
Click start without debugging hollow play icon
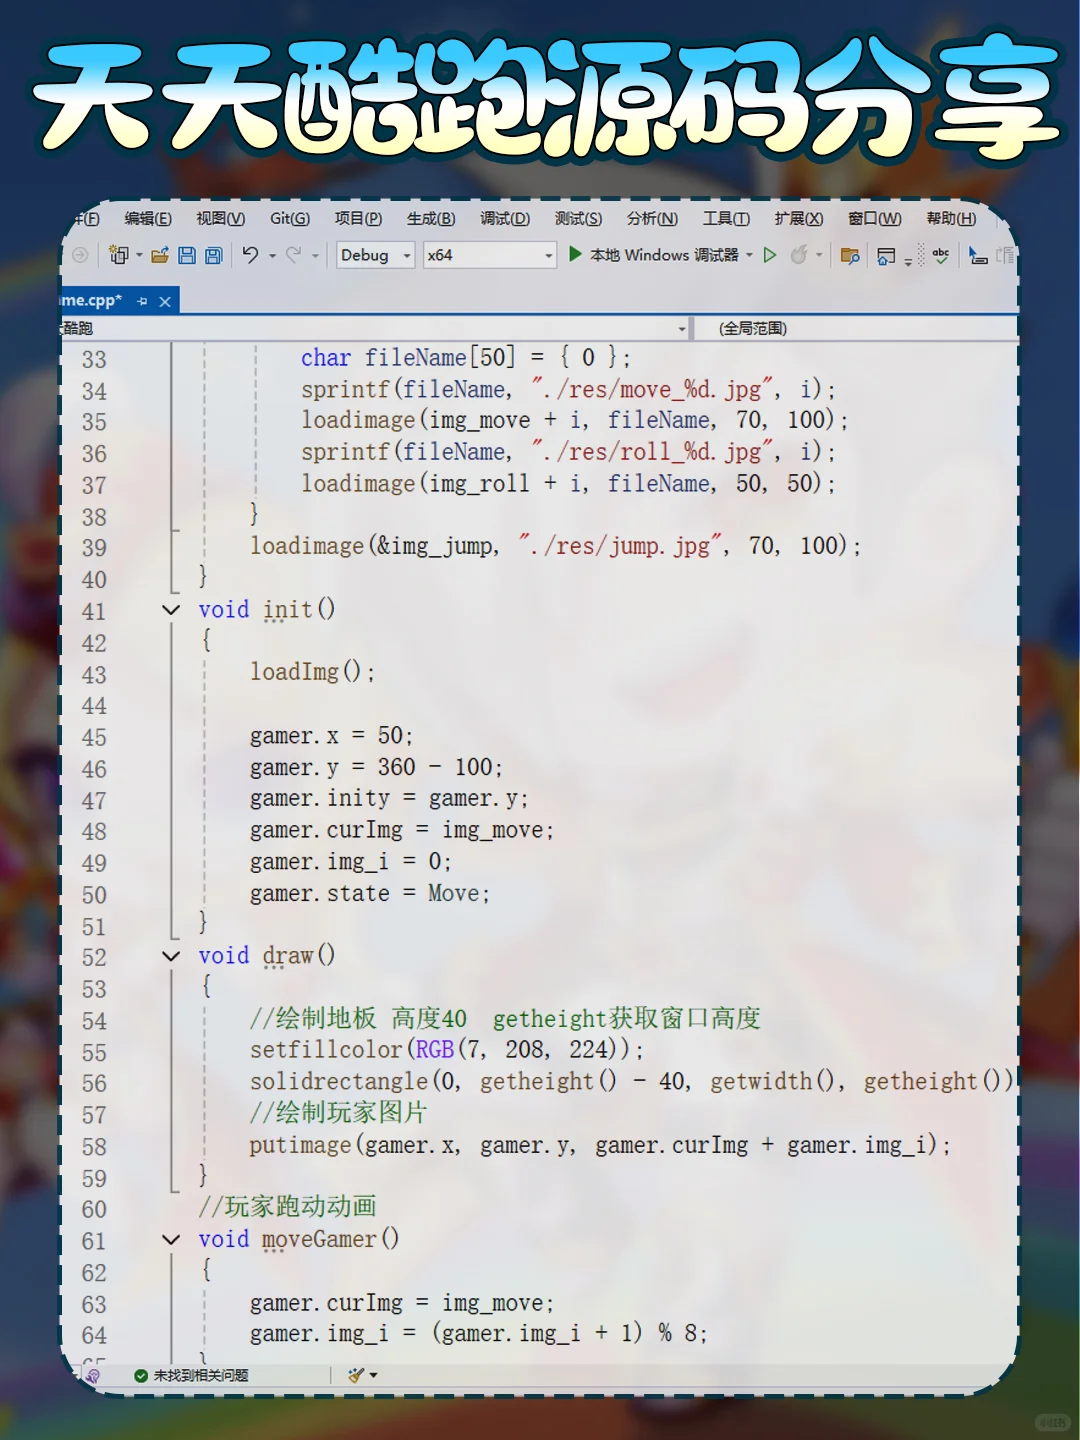click(770, 255)
